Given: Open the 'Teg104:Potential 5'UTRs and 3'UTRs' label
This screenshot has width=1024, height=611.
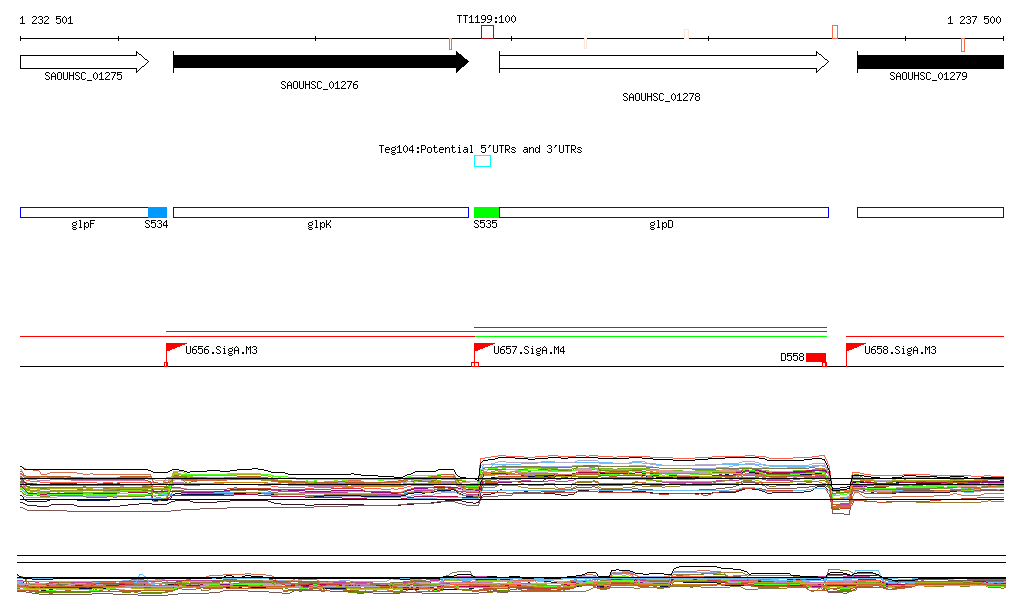Looking at the screenshot, I should point(480,149).
